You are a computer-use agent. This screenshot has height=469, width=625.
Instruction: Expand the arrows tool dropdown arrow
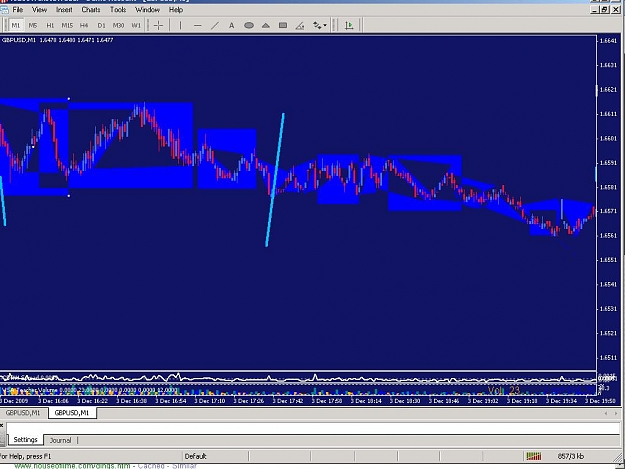pos(325,26)
